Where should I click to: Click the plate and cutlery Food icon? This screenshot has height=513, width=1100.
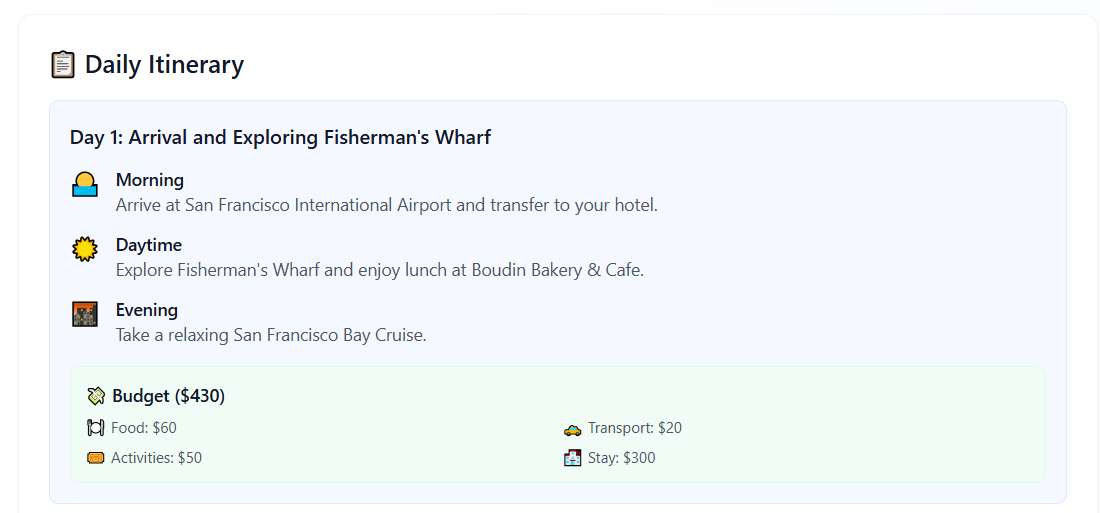[96, 427]
